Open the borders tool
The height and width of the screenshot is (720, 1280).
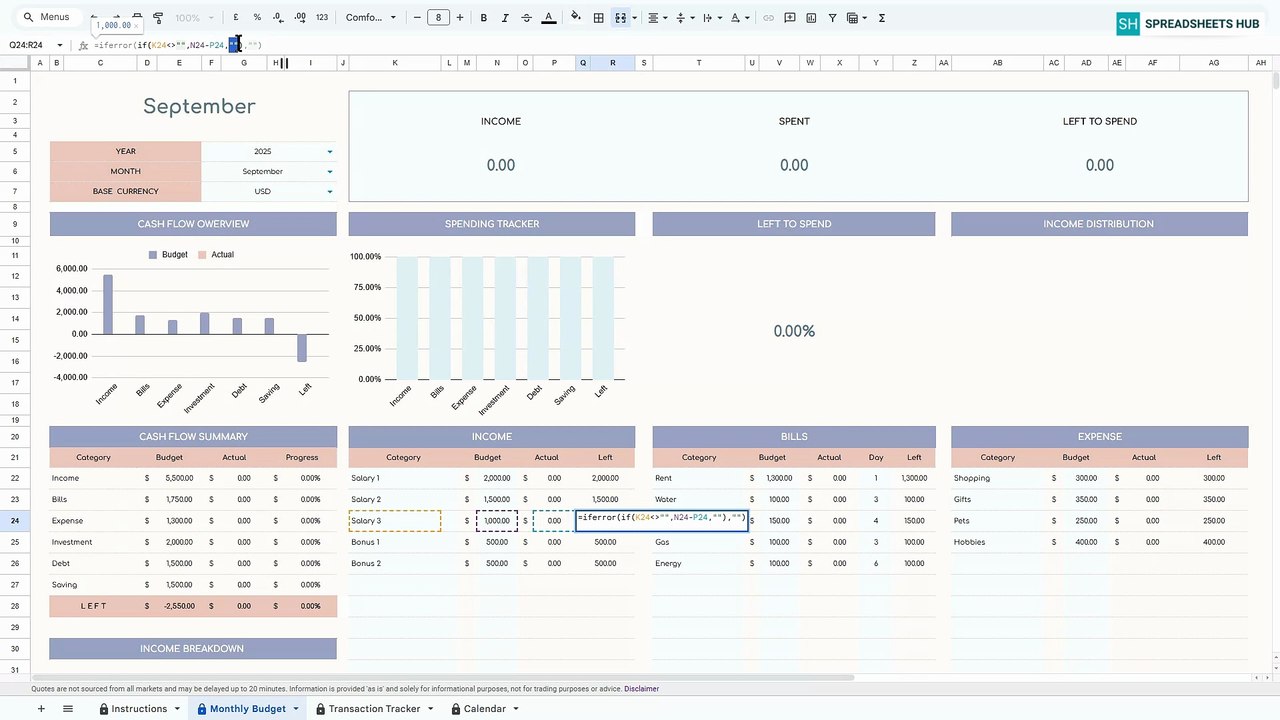(x=598, y=18)
